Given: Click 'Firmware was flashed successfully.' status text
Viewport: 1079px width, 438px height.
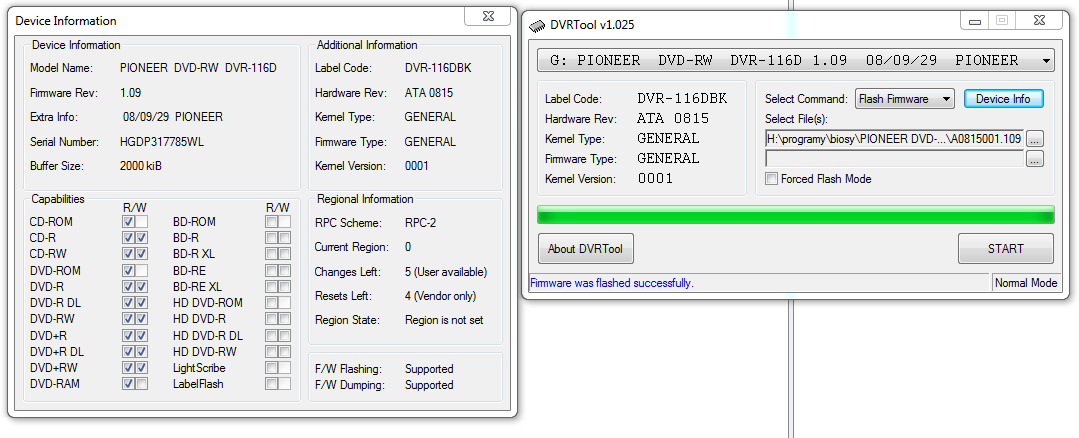Looking at the screenshot, I should coord(612,283).
